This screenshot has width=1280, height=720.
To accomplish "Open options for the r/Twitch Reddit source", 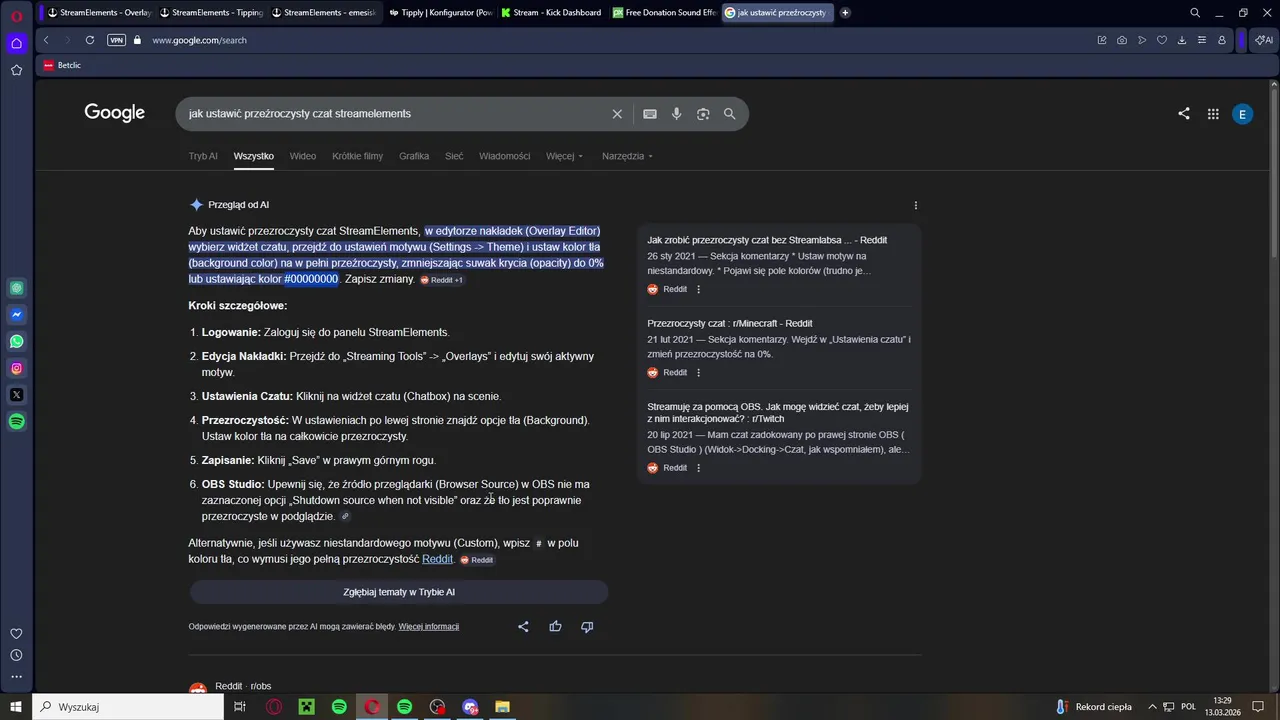I will coord(699,467).
